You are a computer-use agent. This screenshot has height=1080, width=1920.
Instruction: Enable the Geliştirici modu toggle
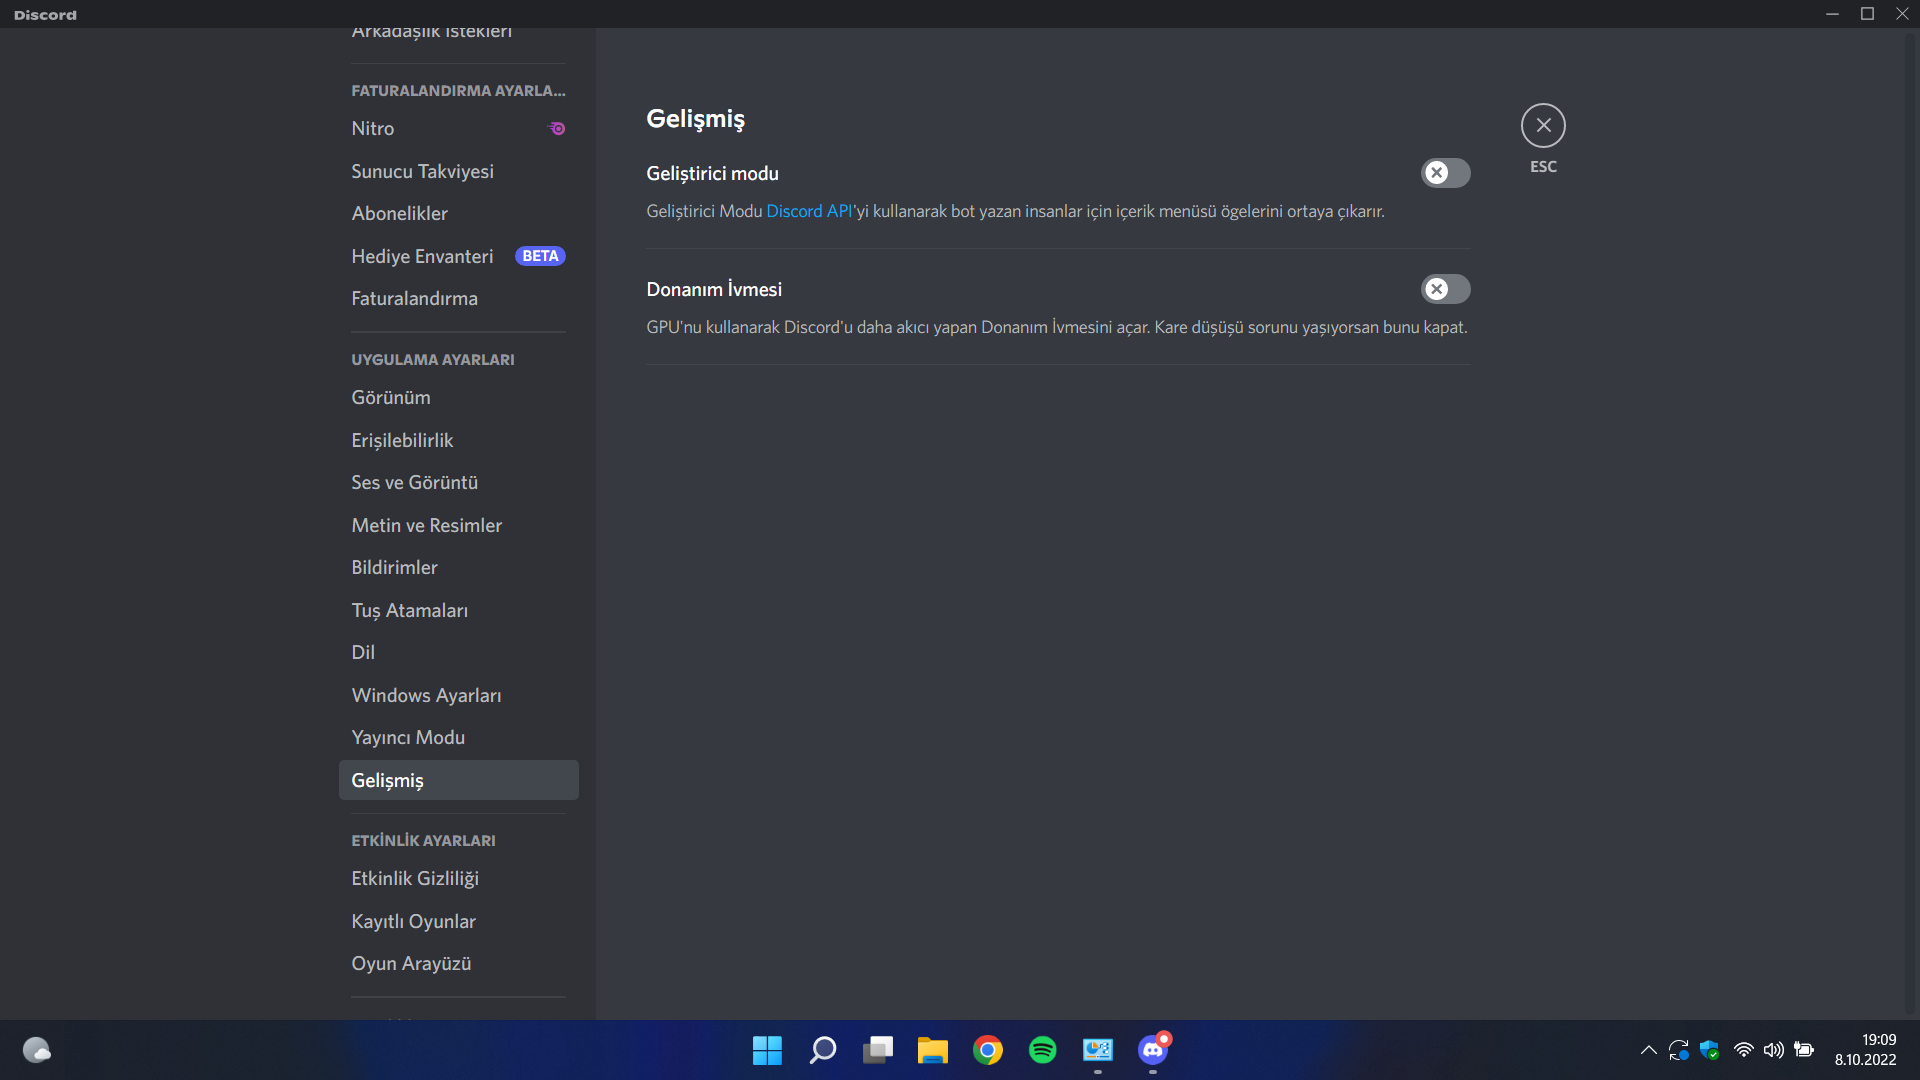tap(1445, 173)
